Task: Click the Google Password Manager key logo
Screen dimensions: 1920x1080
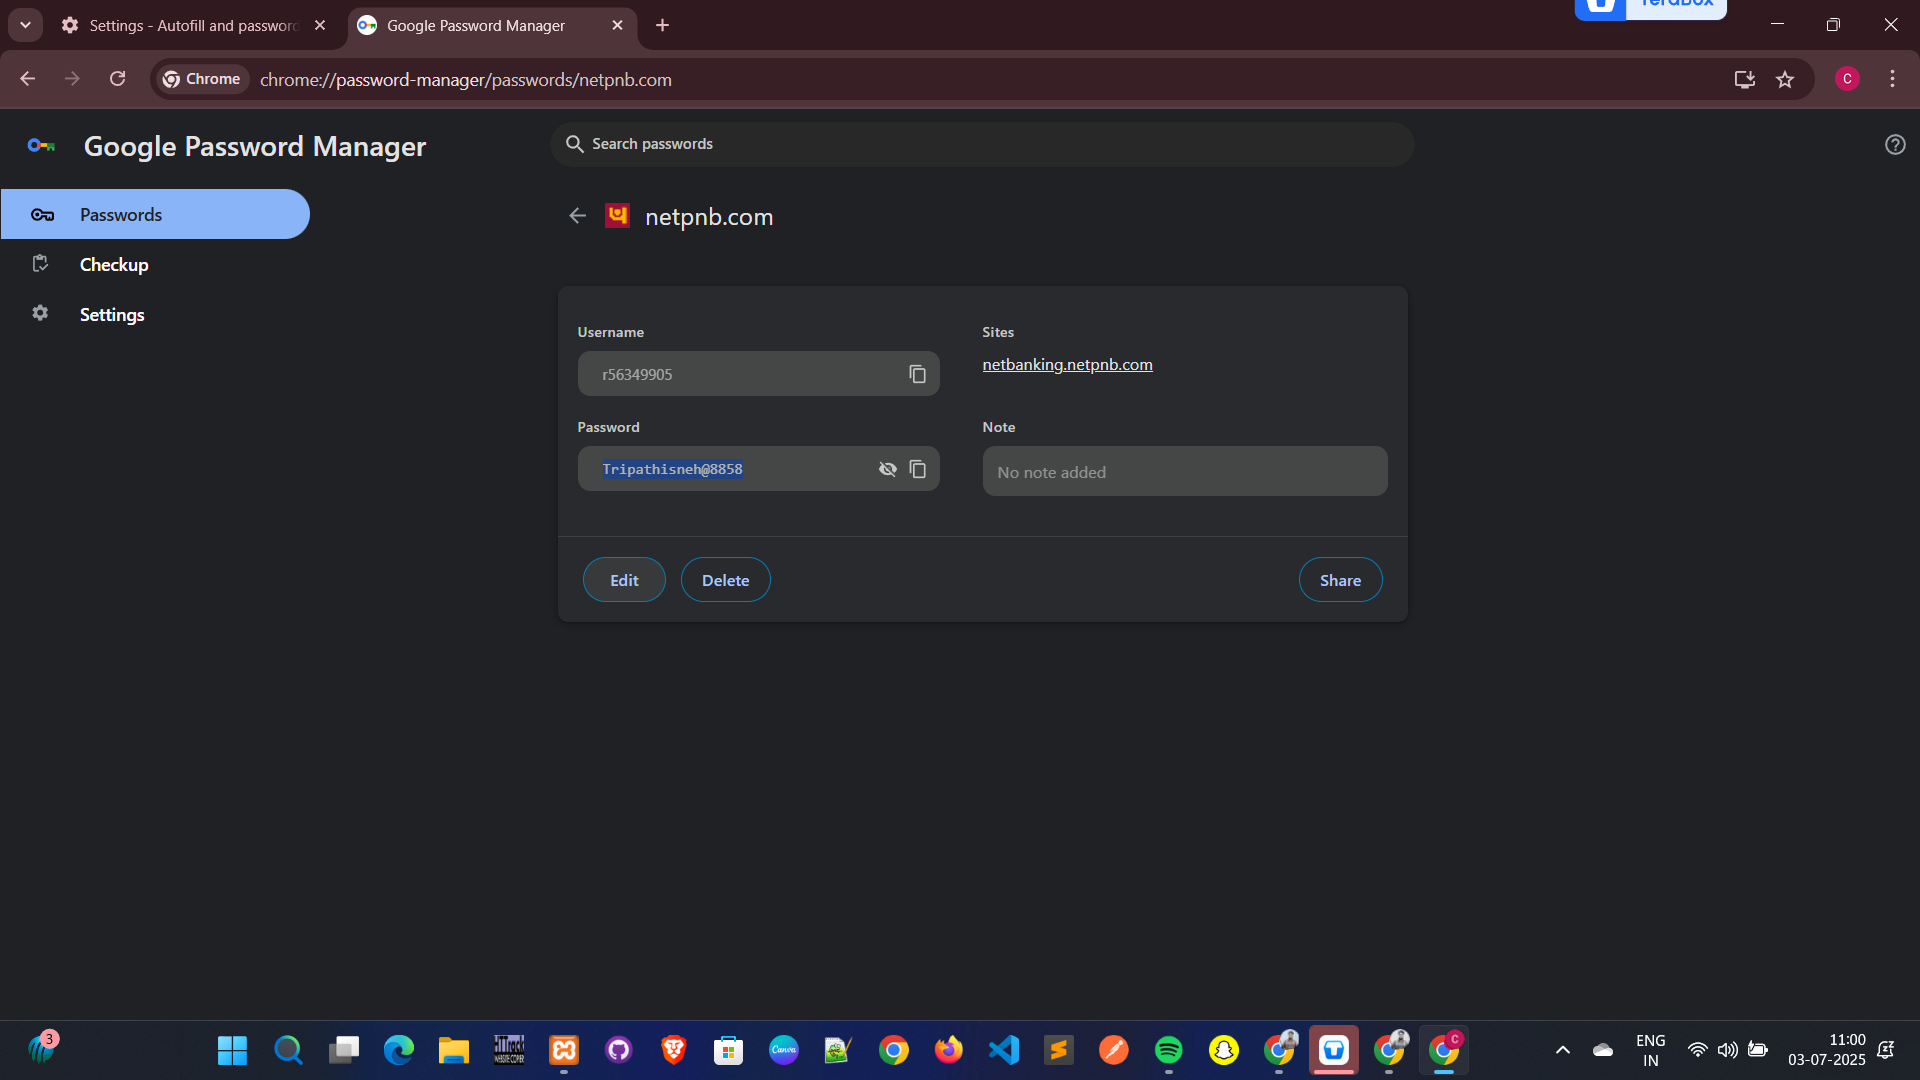Action: tap(41, 146)
